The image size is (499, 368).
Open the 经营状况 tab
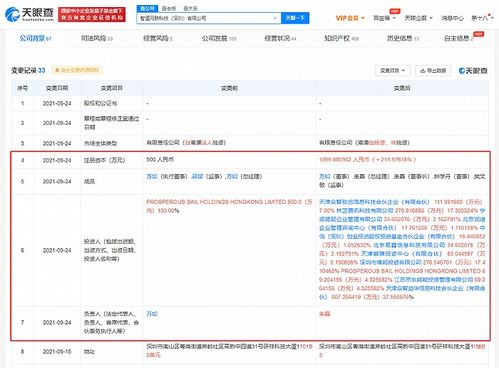[x=280, y=38]
